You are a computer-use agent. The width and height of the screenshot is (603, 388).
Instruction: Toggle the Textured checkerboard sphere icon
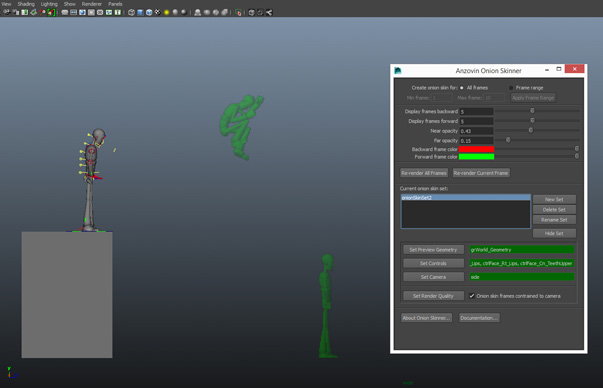158,12
